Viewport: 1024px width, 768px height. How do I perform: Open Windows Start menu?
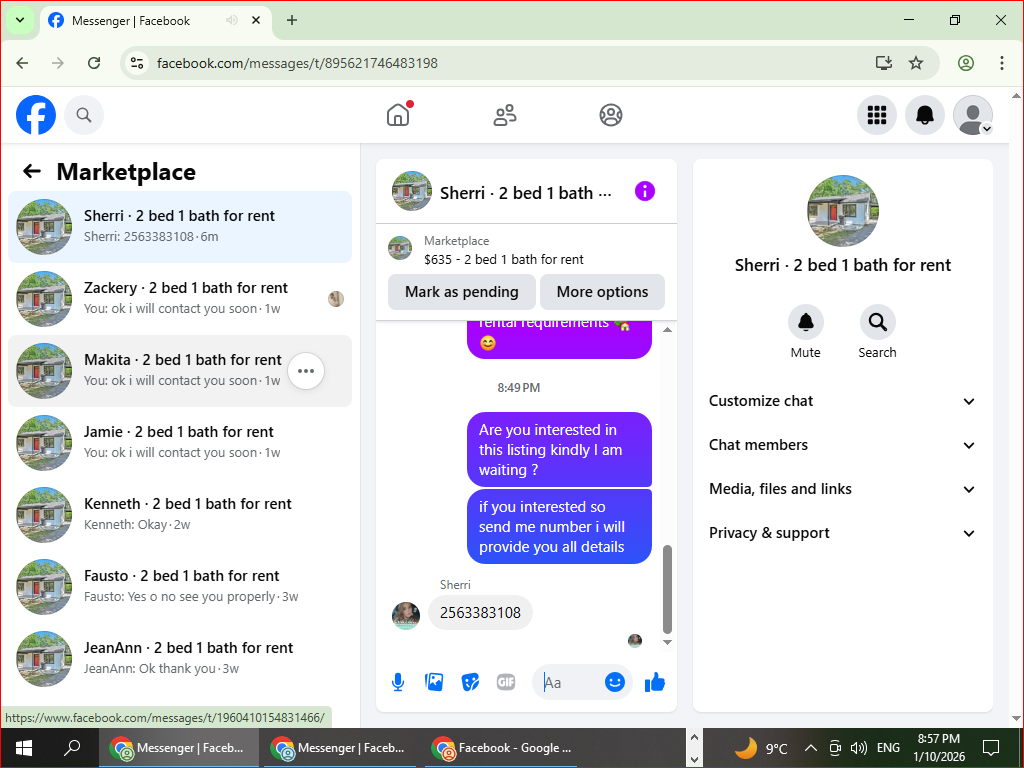[x=24, y=748]
